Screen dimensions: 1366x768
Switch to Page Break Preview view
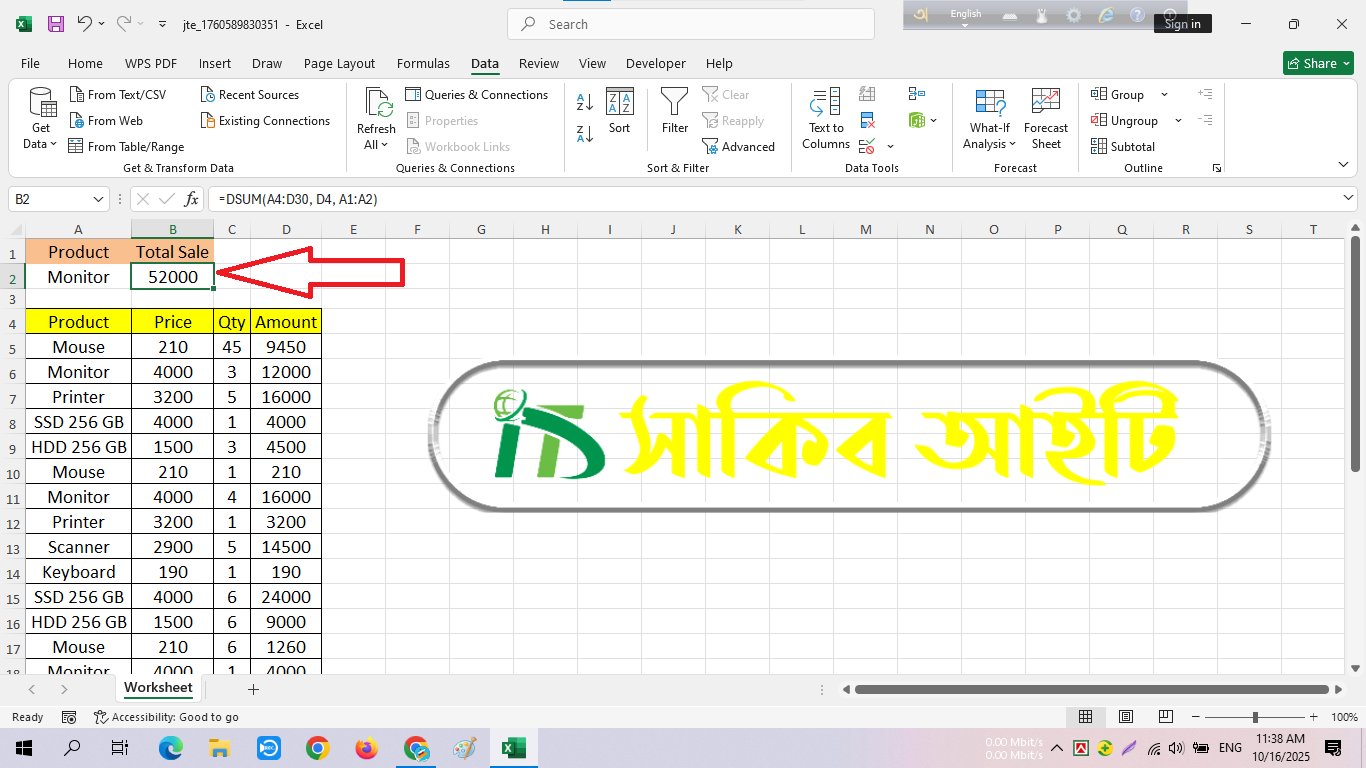click(1166, 717)
